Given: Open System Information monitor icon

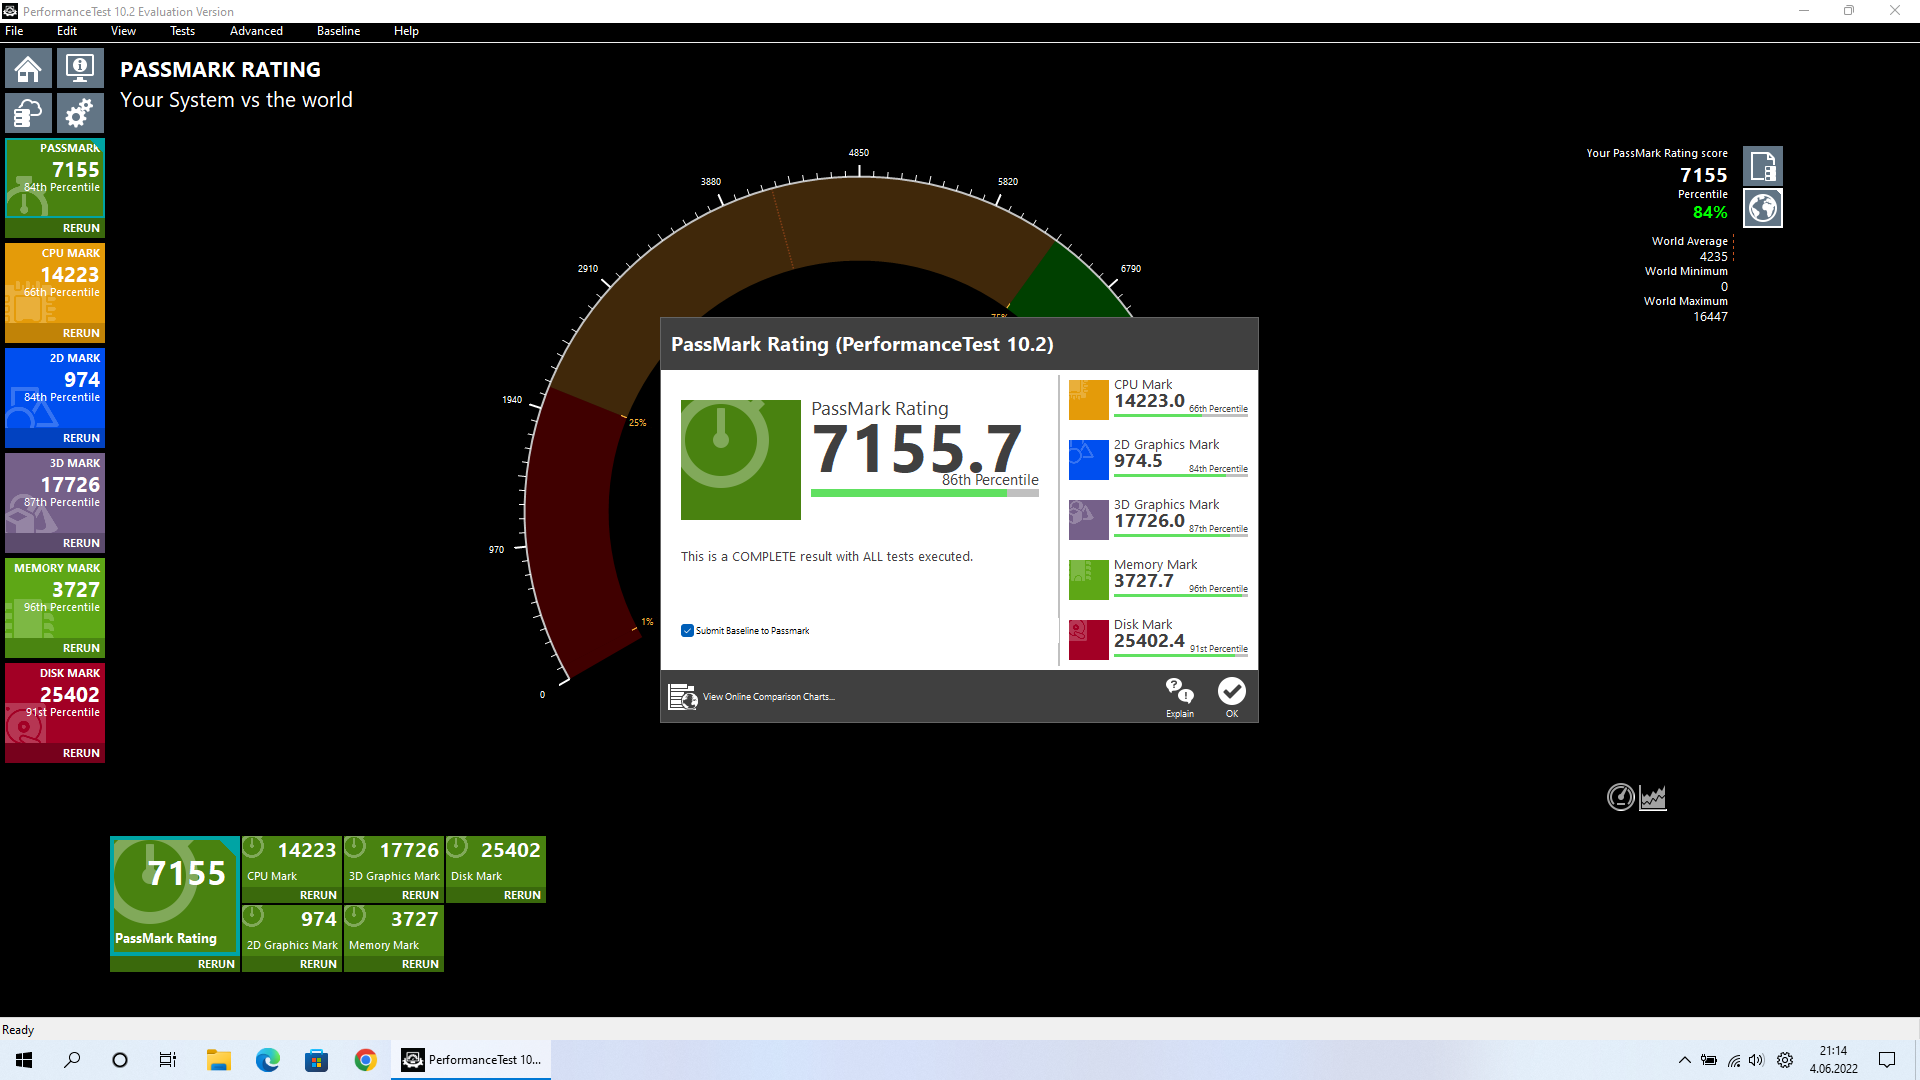Looking at the screenshot, I should (x=80, y=69).
